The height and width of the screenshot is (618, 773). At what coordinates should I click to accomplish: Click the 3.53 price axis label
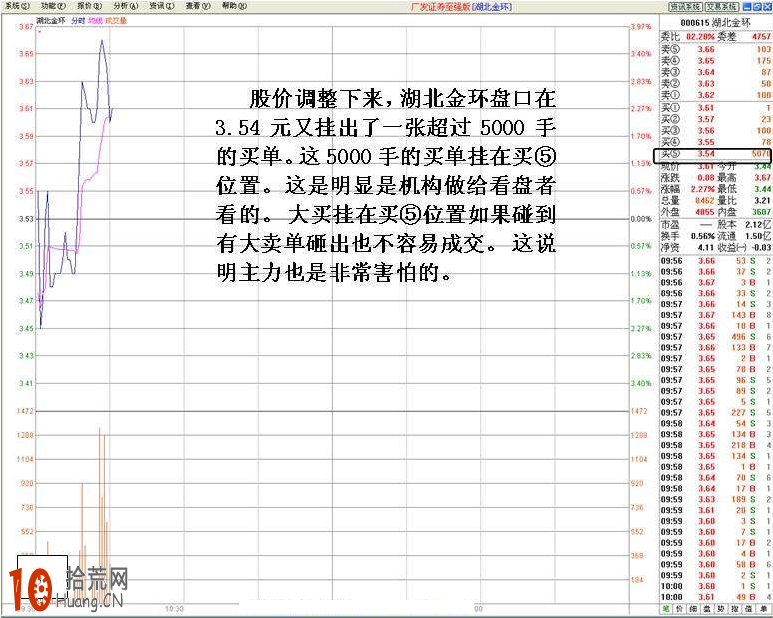click(26, 218)
